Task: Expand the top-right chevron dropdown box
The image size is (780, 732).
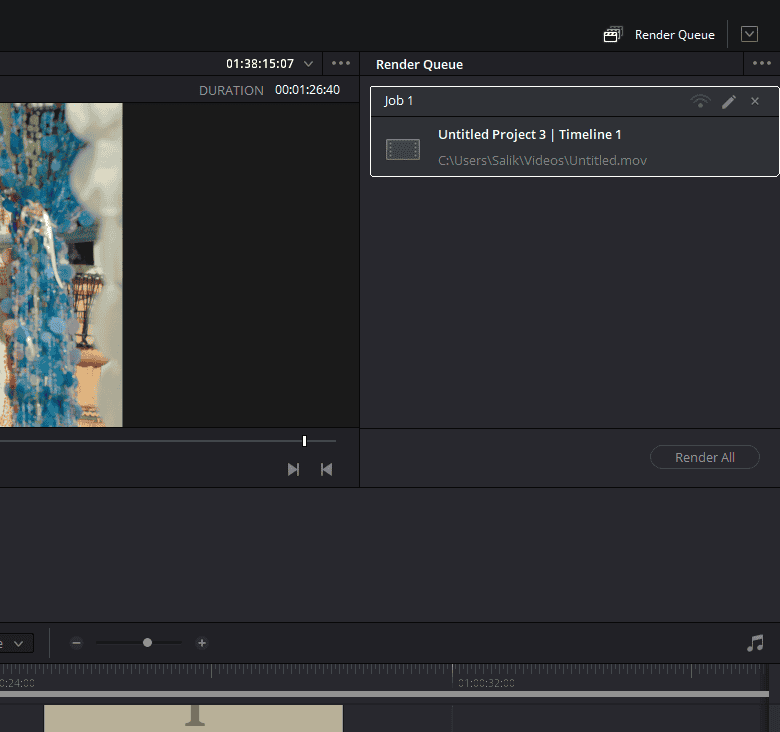Action: coord(749,34)
